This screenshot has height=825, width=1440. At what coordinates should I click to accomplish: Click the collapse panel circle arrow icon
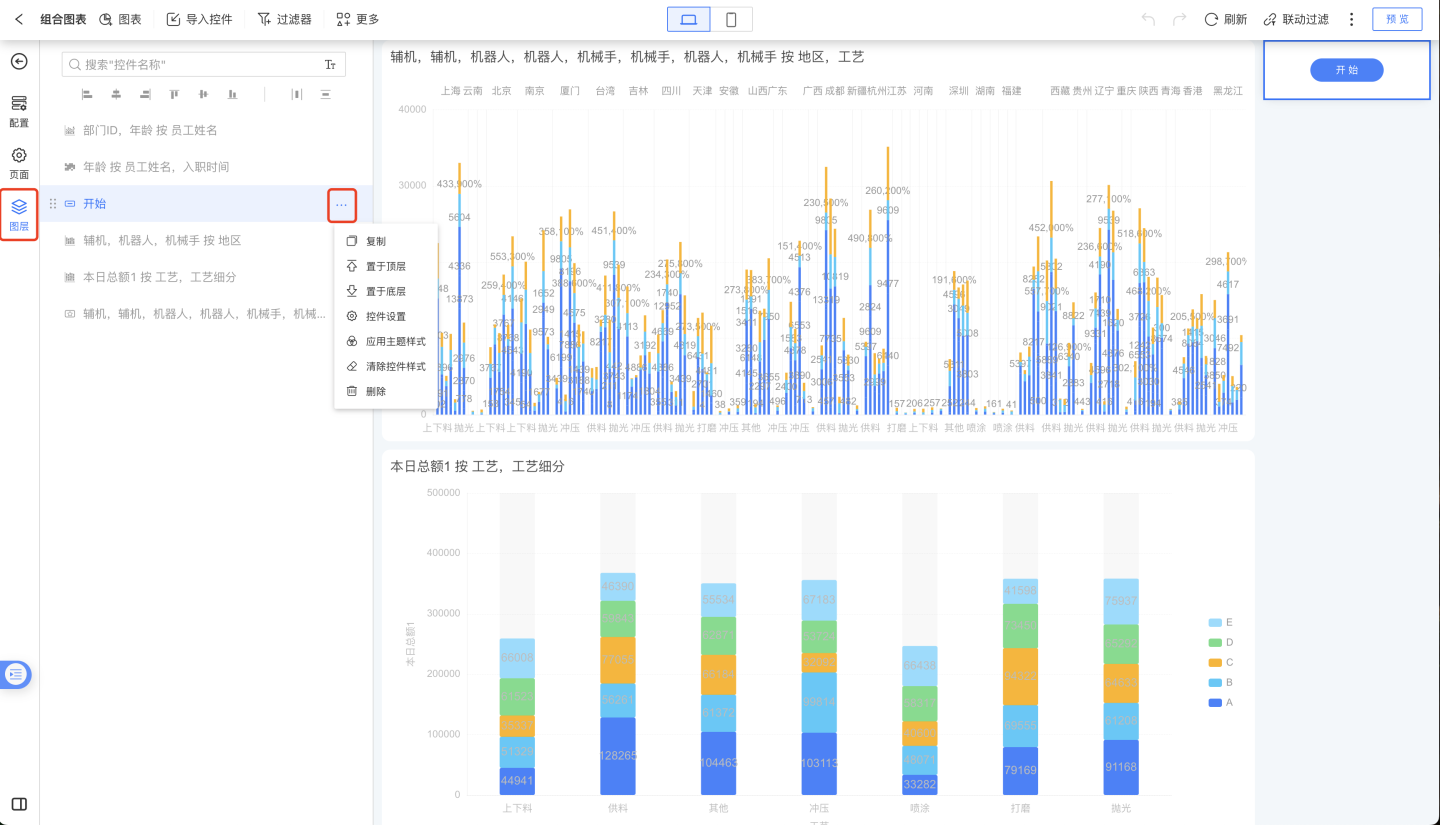(19, 61)
